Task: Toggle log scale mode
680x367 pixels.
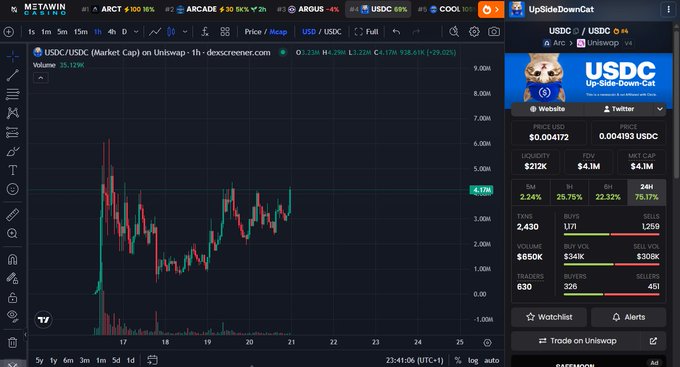Action: pos(473,360)
